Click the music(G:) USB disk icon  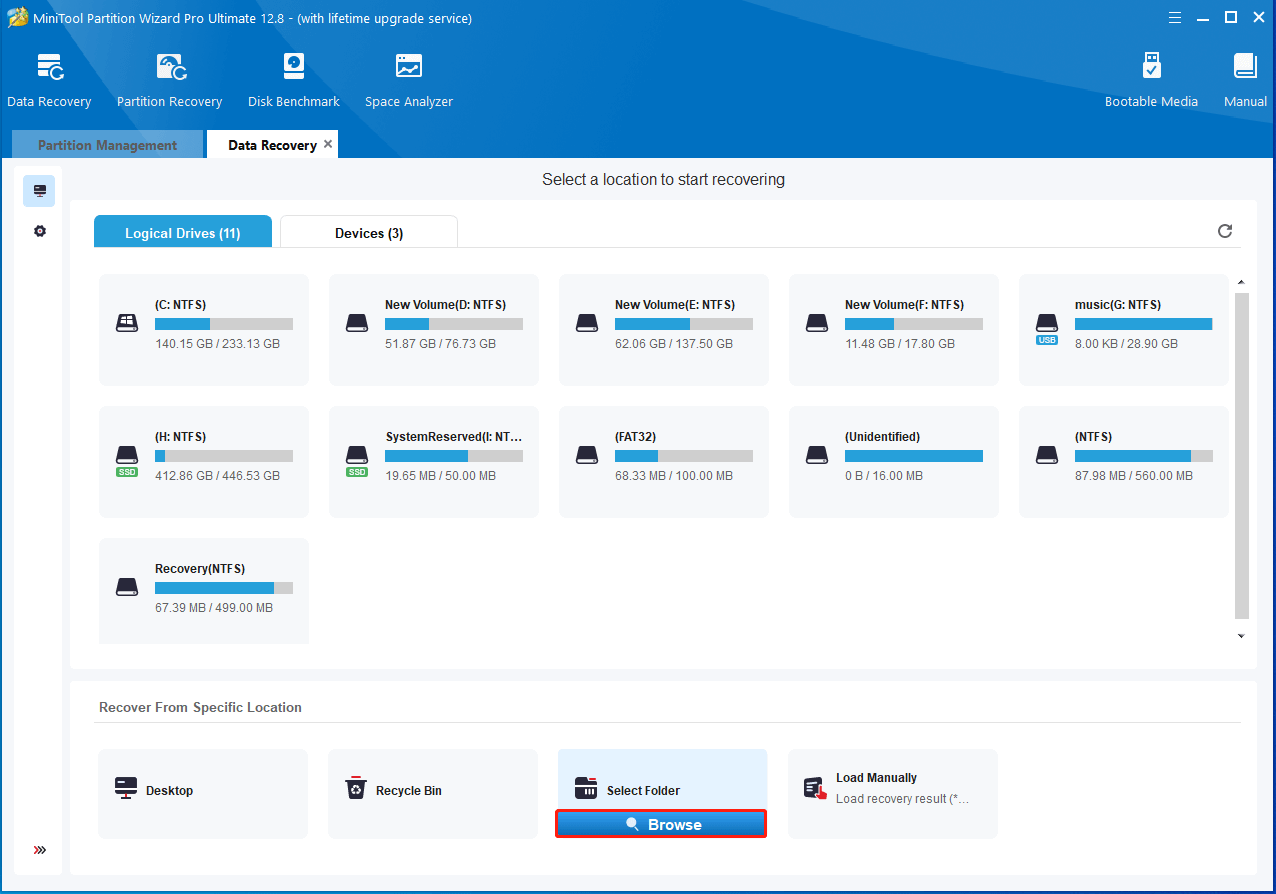(x=1047, y=328)
